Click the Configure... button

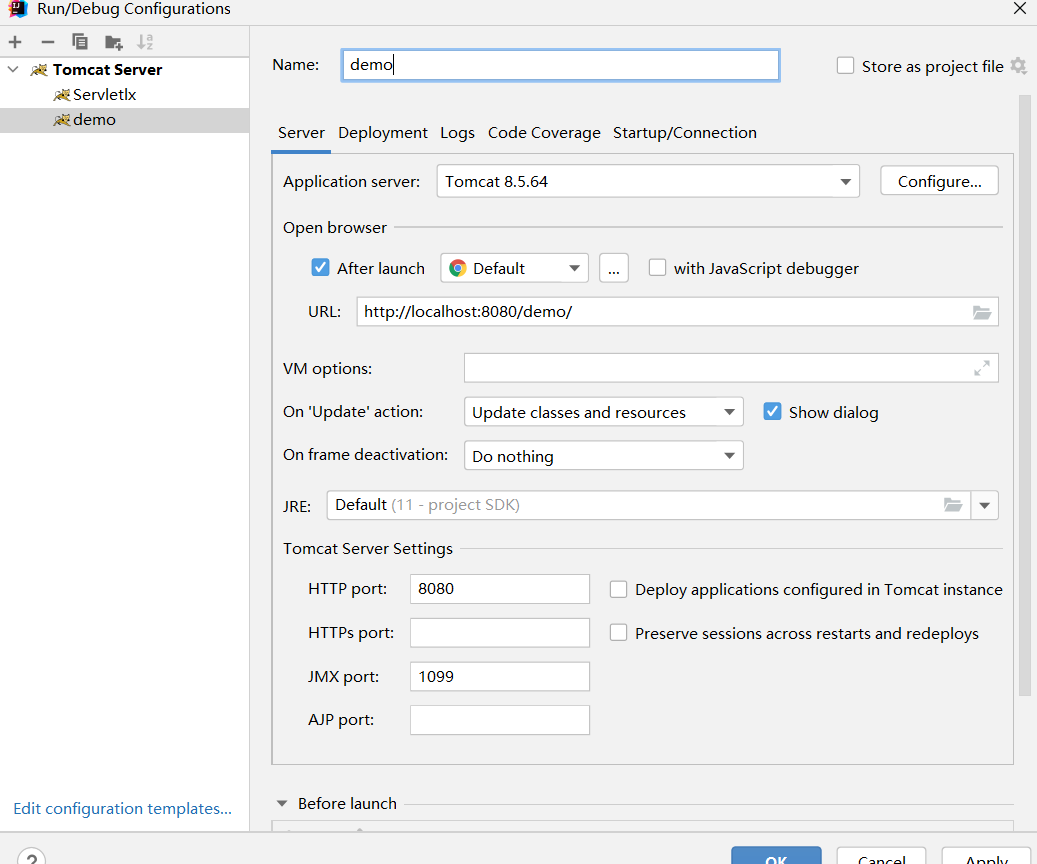click(x=939, y=181)
